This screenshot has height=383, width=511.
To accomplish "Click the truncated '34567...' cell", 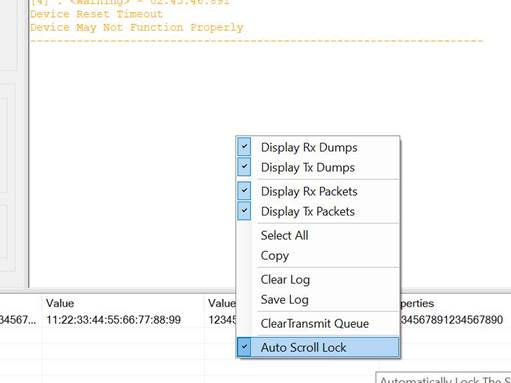I will point(18,320).
